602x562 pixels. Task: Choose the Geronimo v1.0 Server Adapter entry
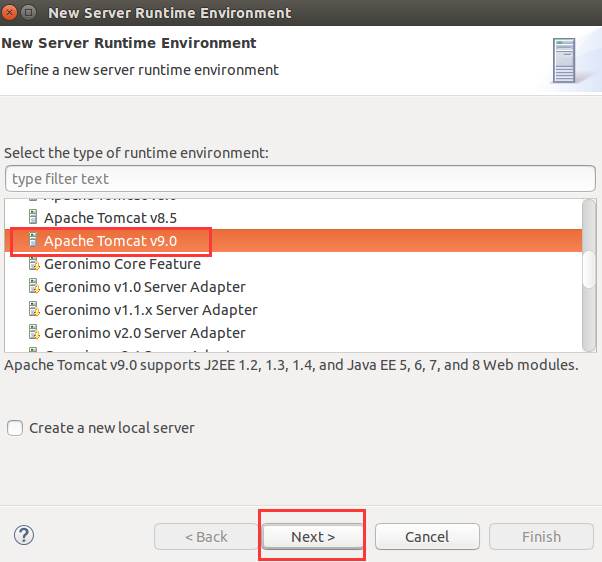[144, 287]
